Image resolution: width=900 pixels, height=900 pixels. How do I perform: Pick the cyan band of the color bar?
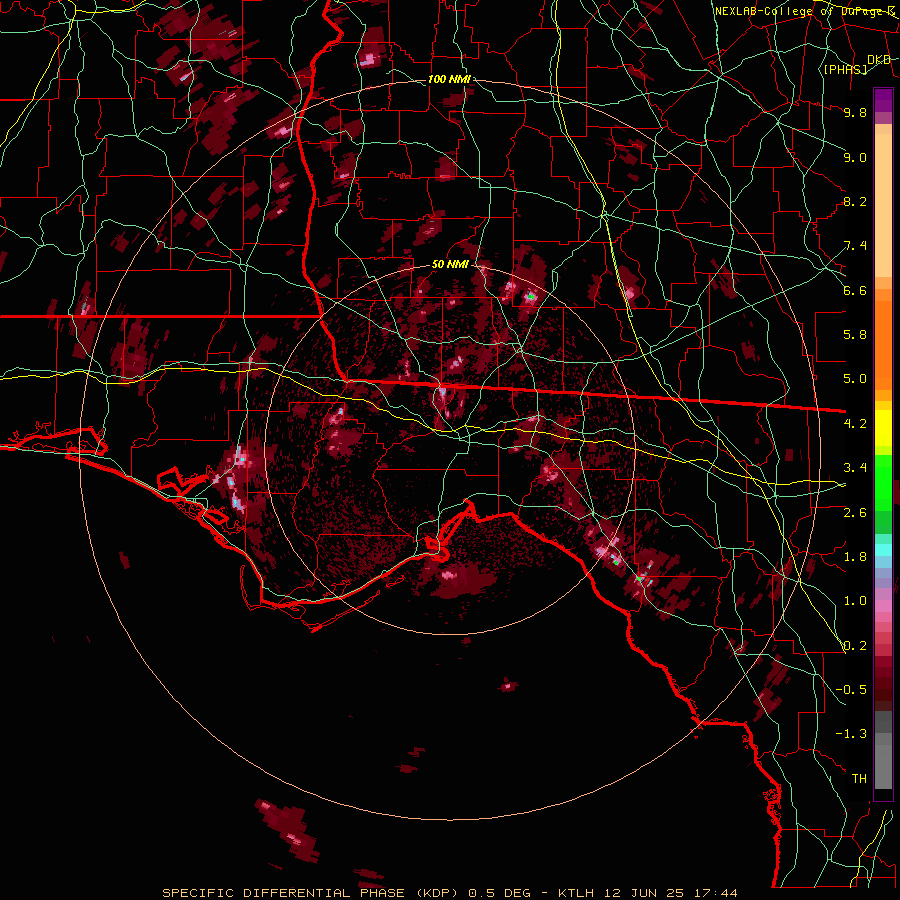point(883,550)
